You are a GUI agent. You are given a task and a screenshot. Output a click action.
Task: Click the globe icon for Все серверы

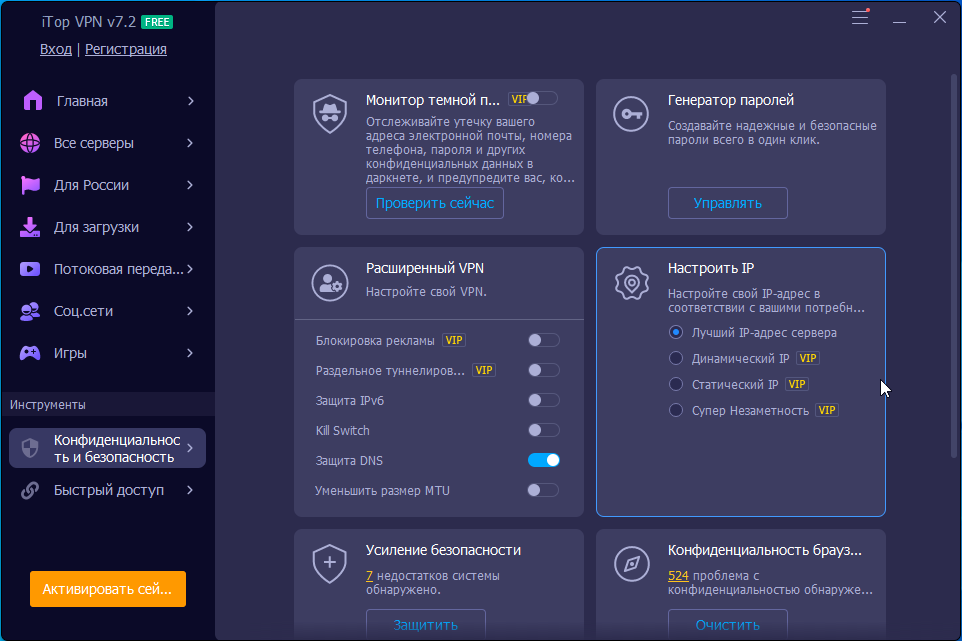point(31,143)
